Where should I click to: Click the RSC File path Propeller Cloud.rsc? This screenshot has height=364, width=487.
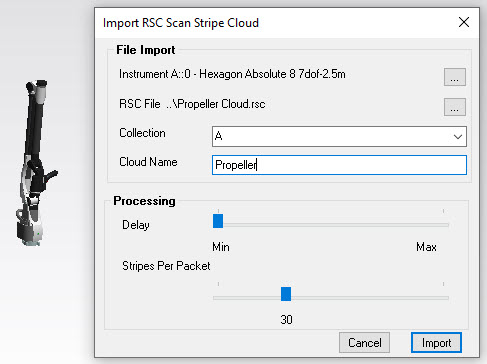[216, 104]
